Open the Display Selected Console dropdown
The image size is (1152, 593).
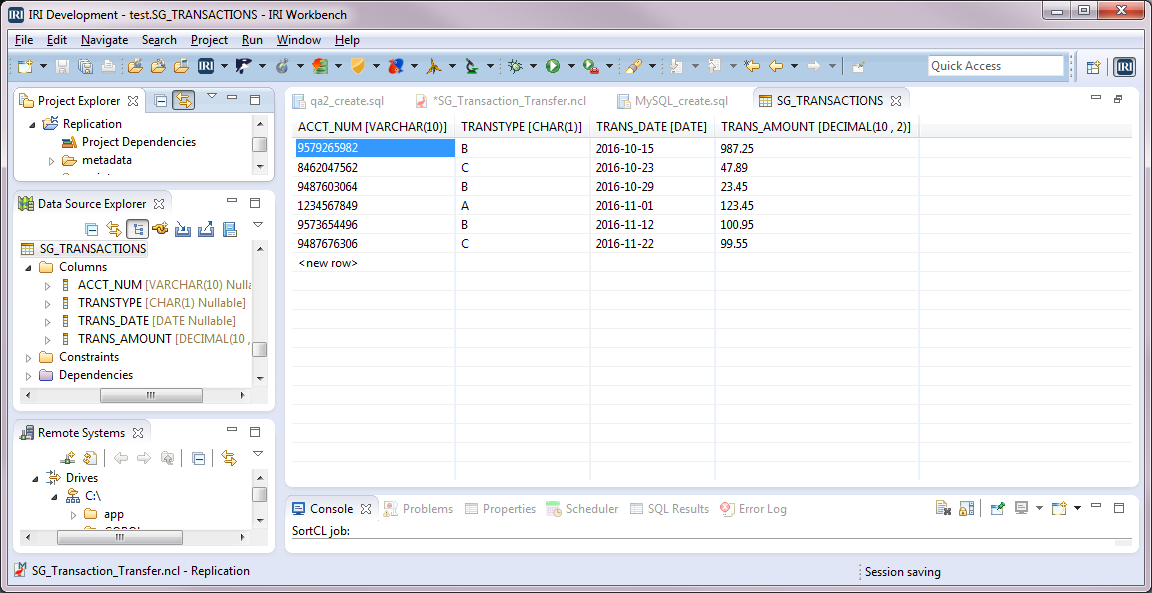pos(1040,508)
